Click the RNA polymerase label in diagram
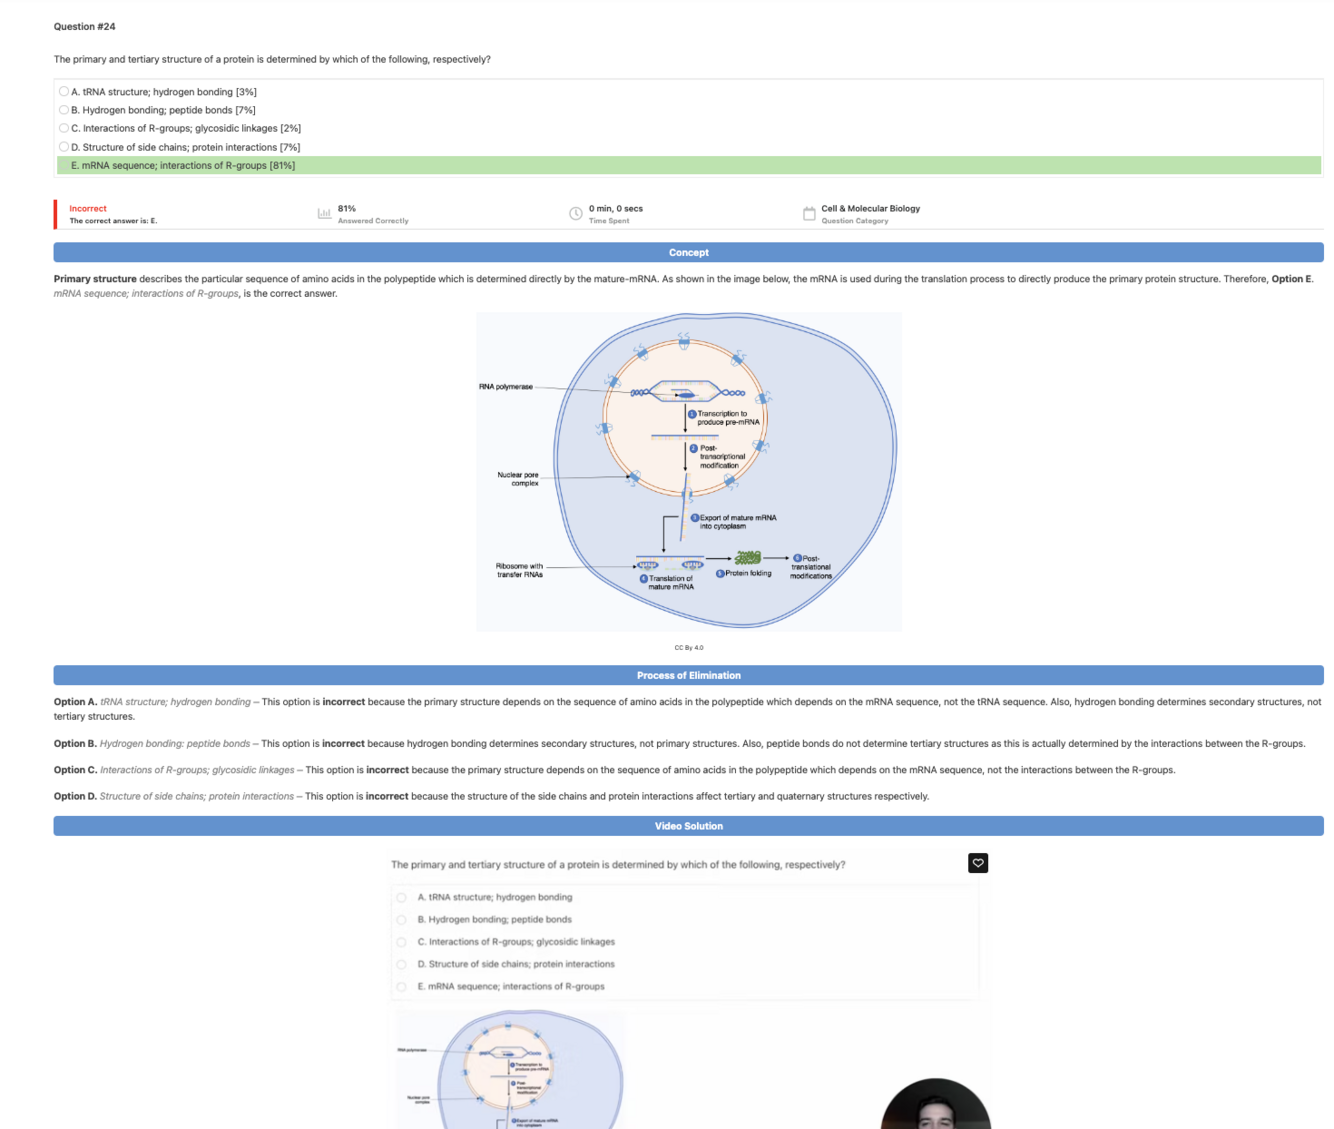Image resolution: width=1334 pixels, height=1129 pixels. point(506,386)
